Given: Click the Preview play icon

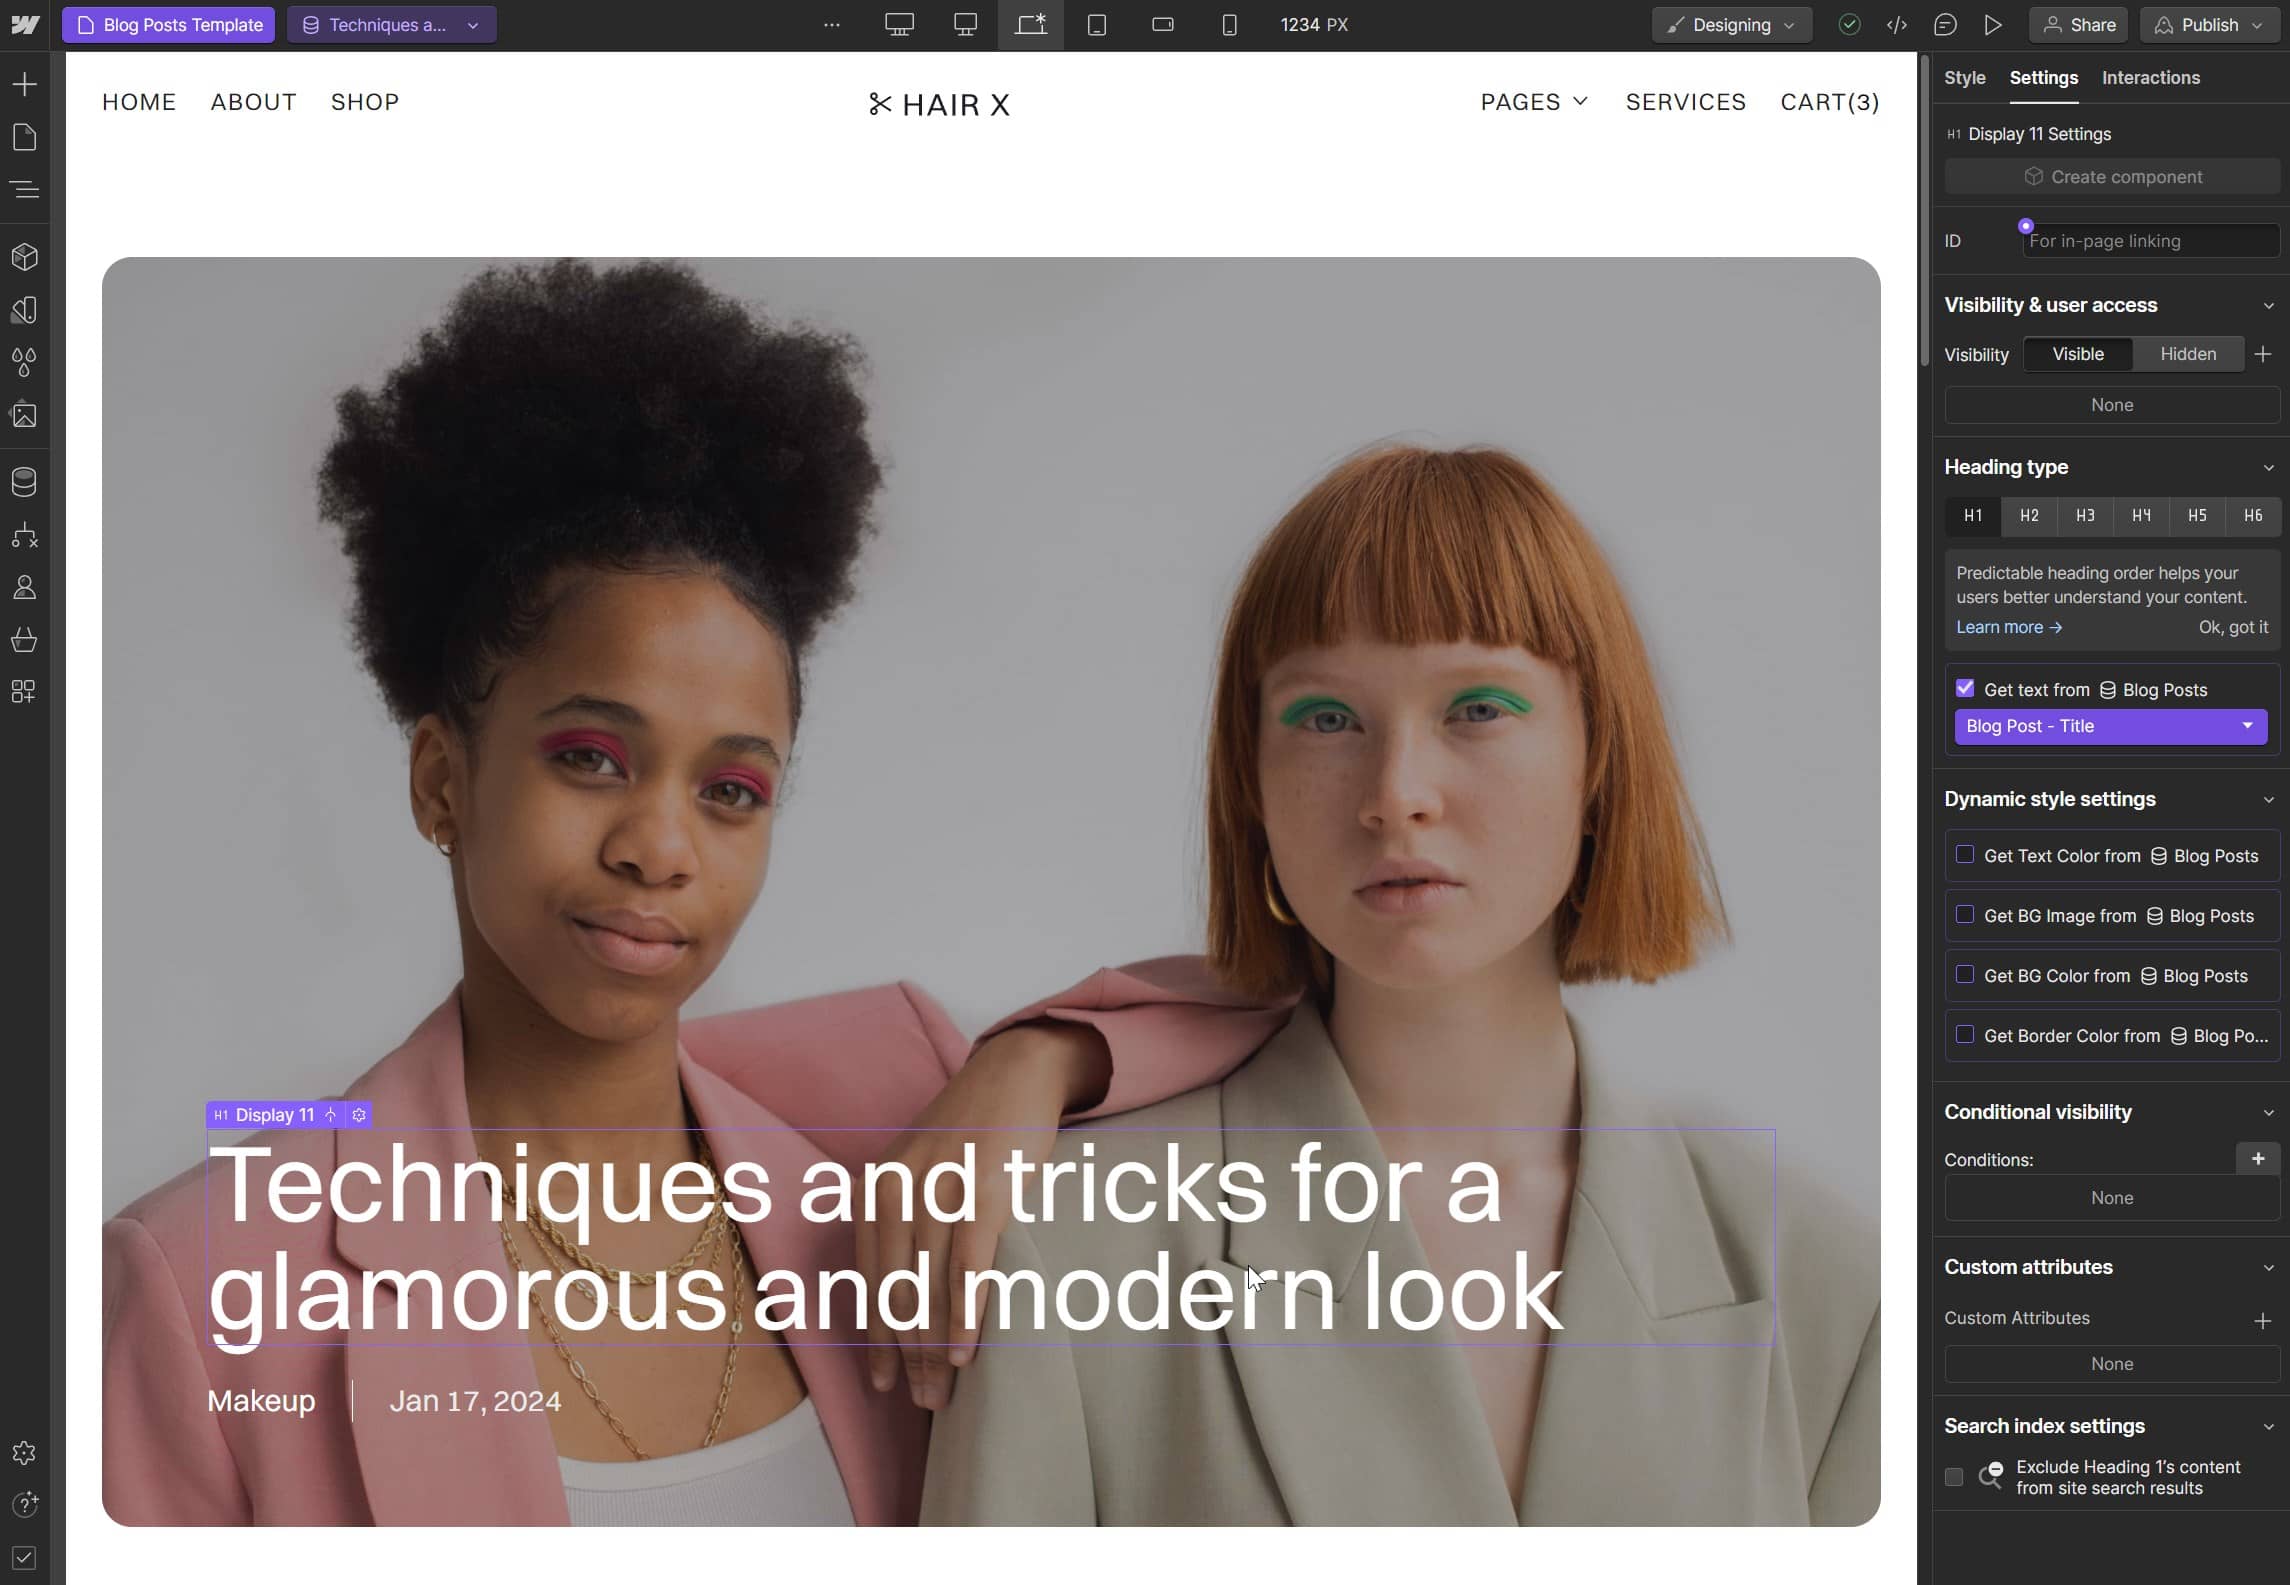Looking at the screenshot, I should click(1992, 25).
